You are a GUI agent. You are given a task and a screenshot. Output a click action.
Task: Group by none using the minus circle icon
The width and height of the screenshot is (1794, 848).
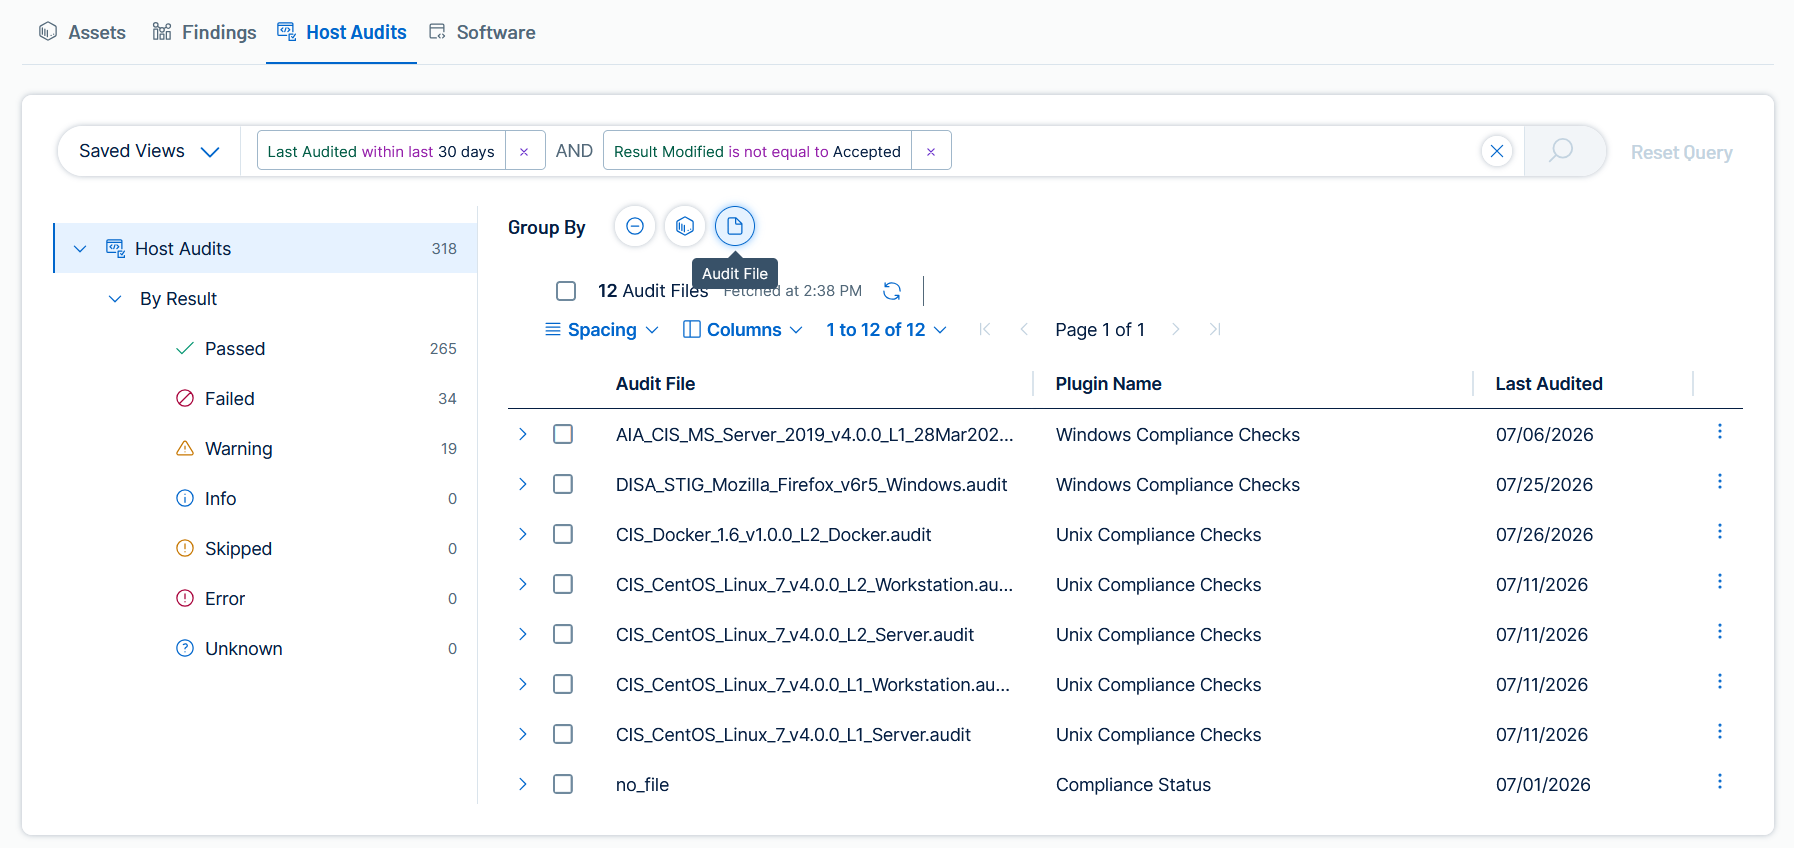coord(635,226)
